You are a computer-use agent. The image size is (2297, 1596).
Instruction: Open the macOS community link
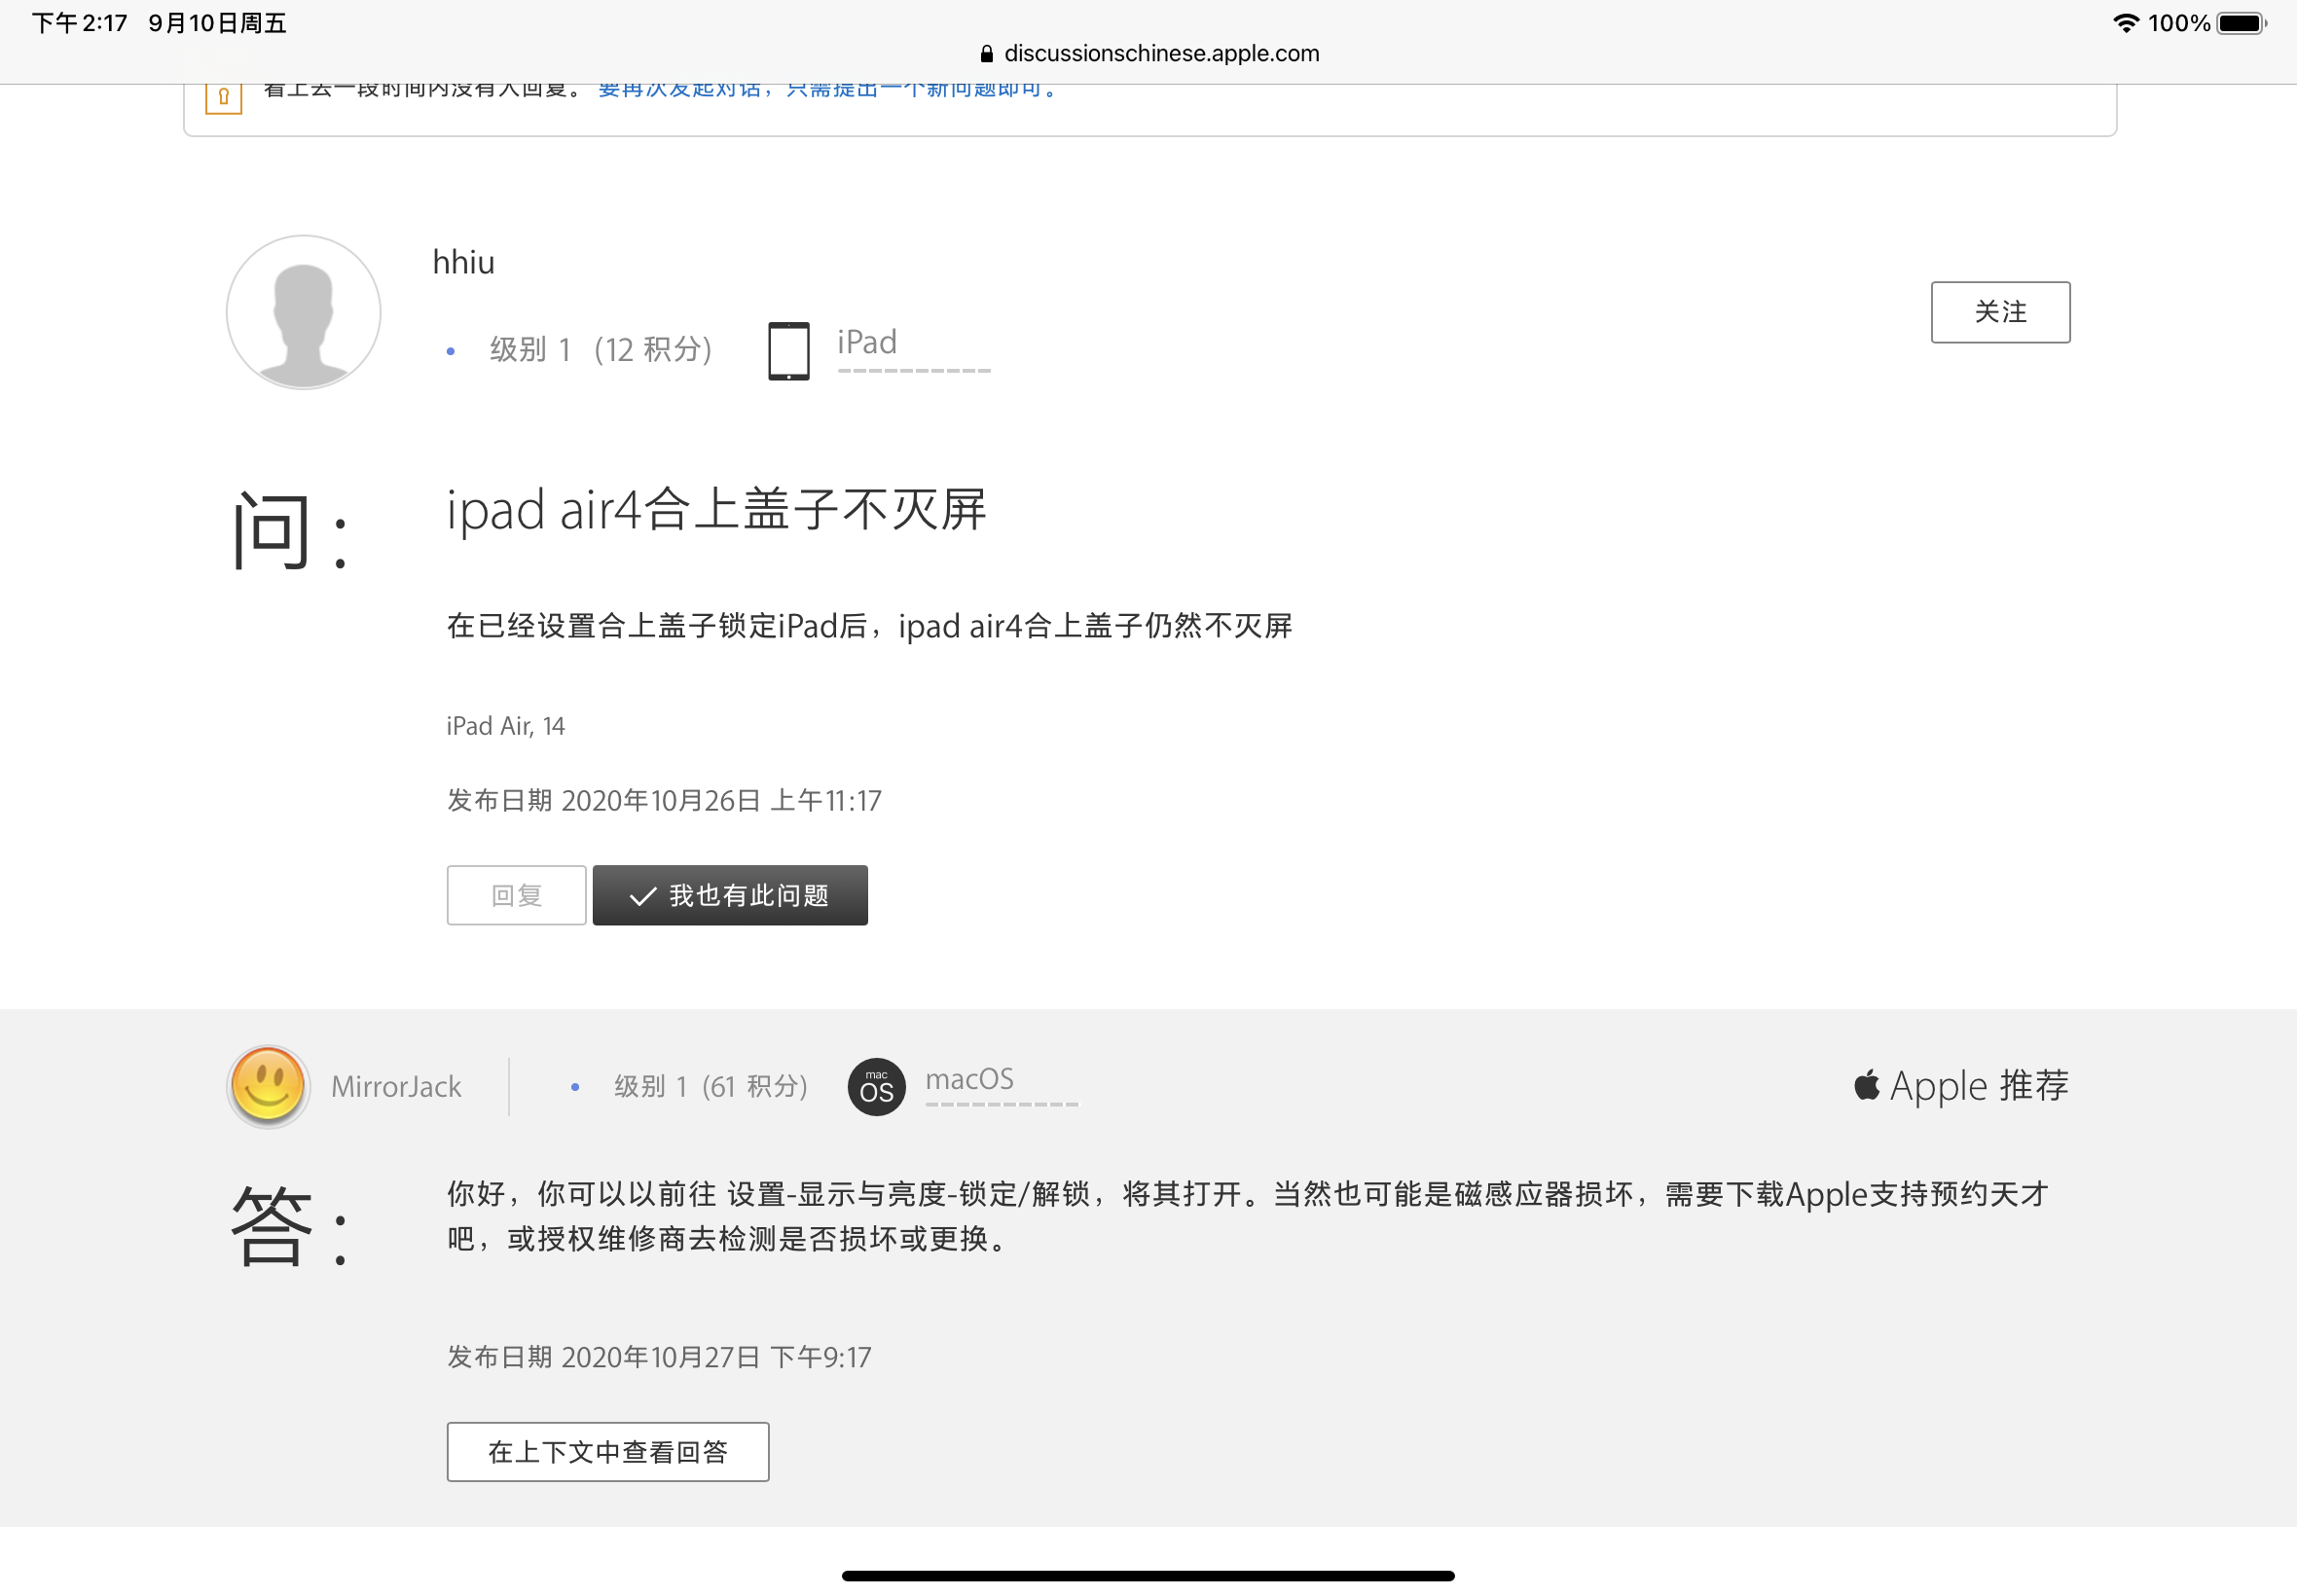969,1080
